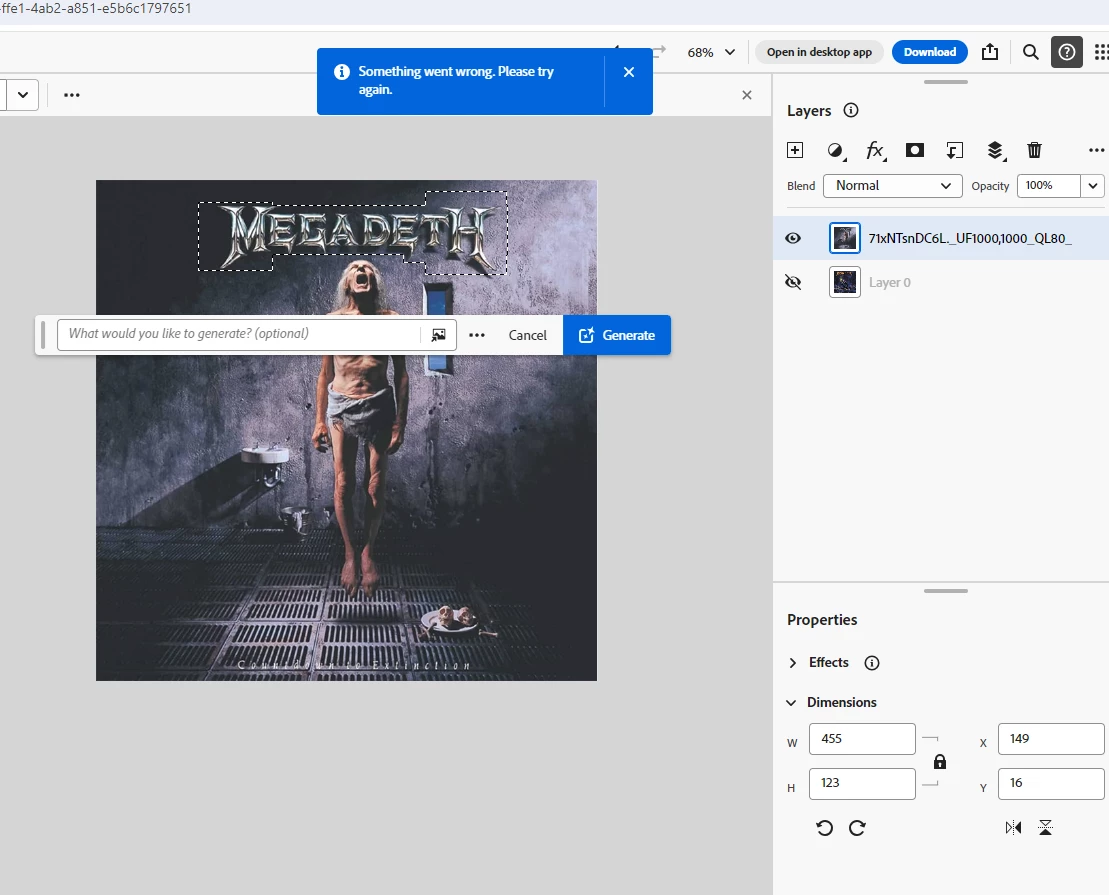Rotate layer counterclockwise
Image resolution: width=1109 pixels, height=895 pixels.
[824, 827]
